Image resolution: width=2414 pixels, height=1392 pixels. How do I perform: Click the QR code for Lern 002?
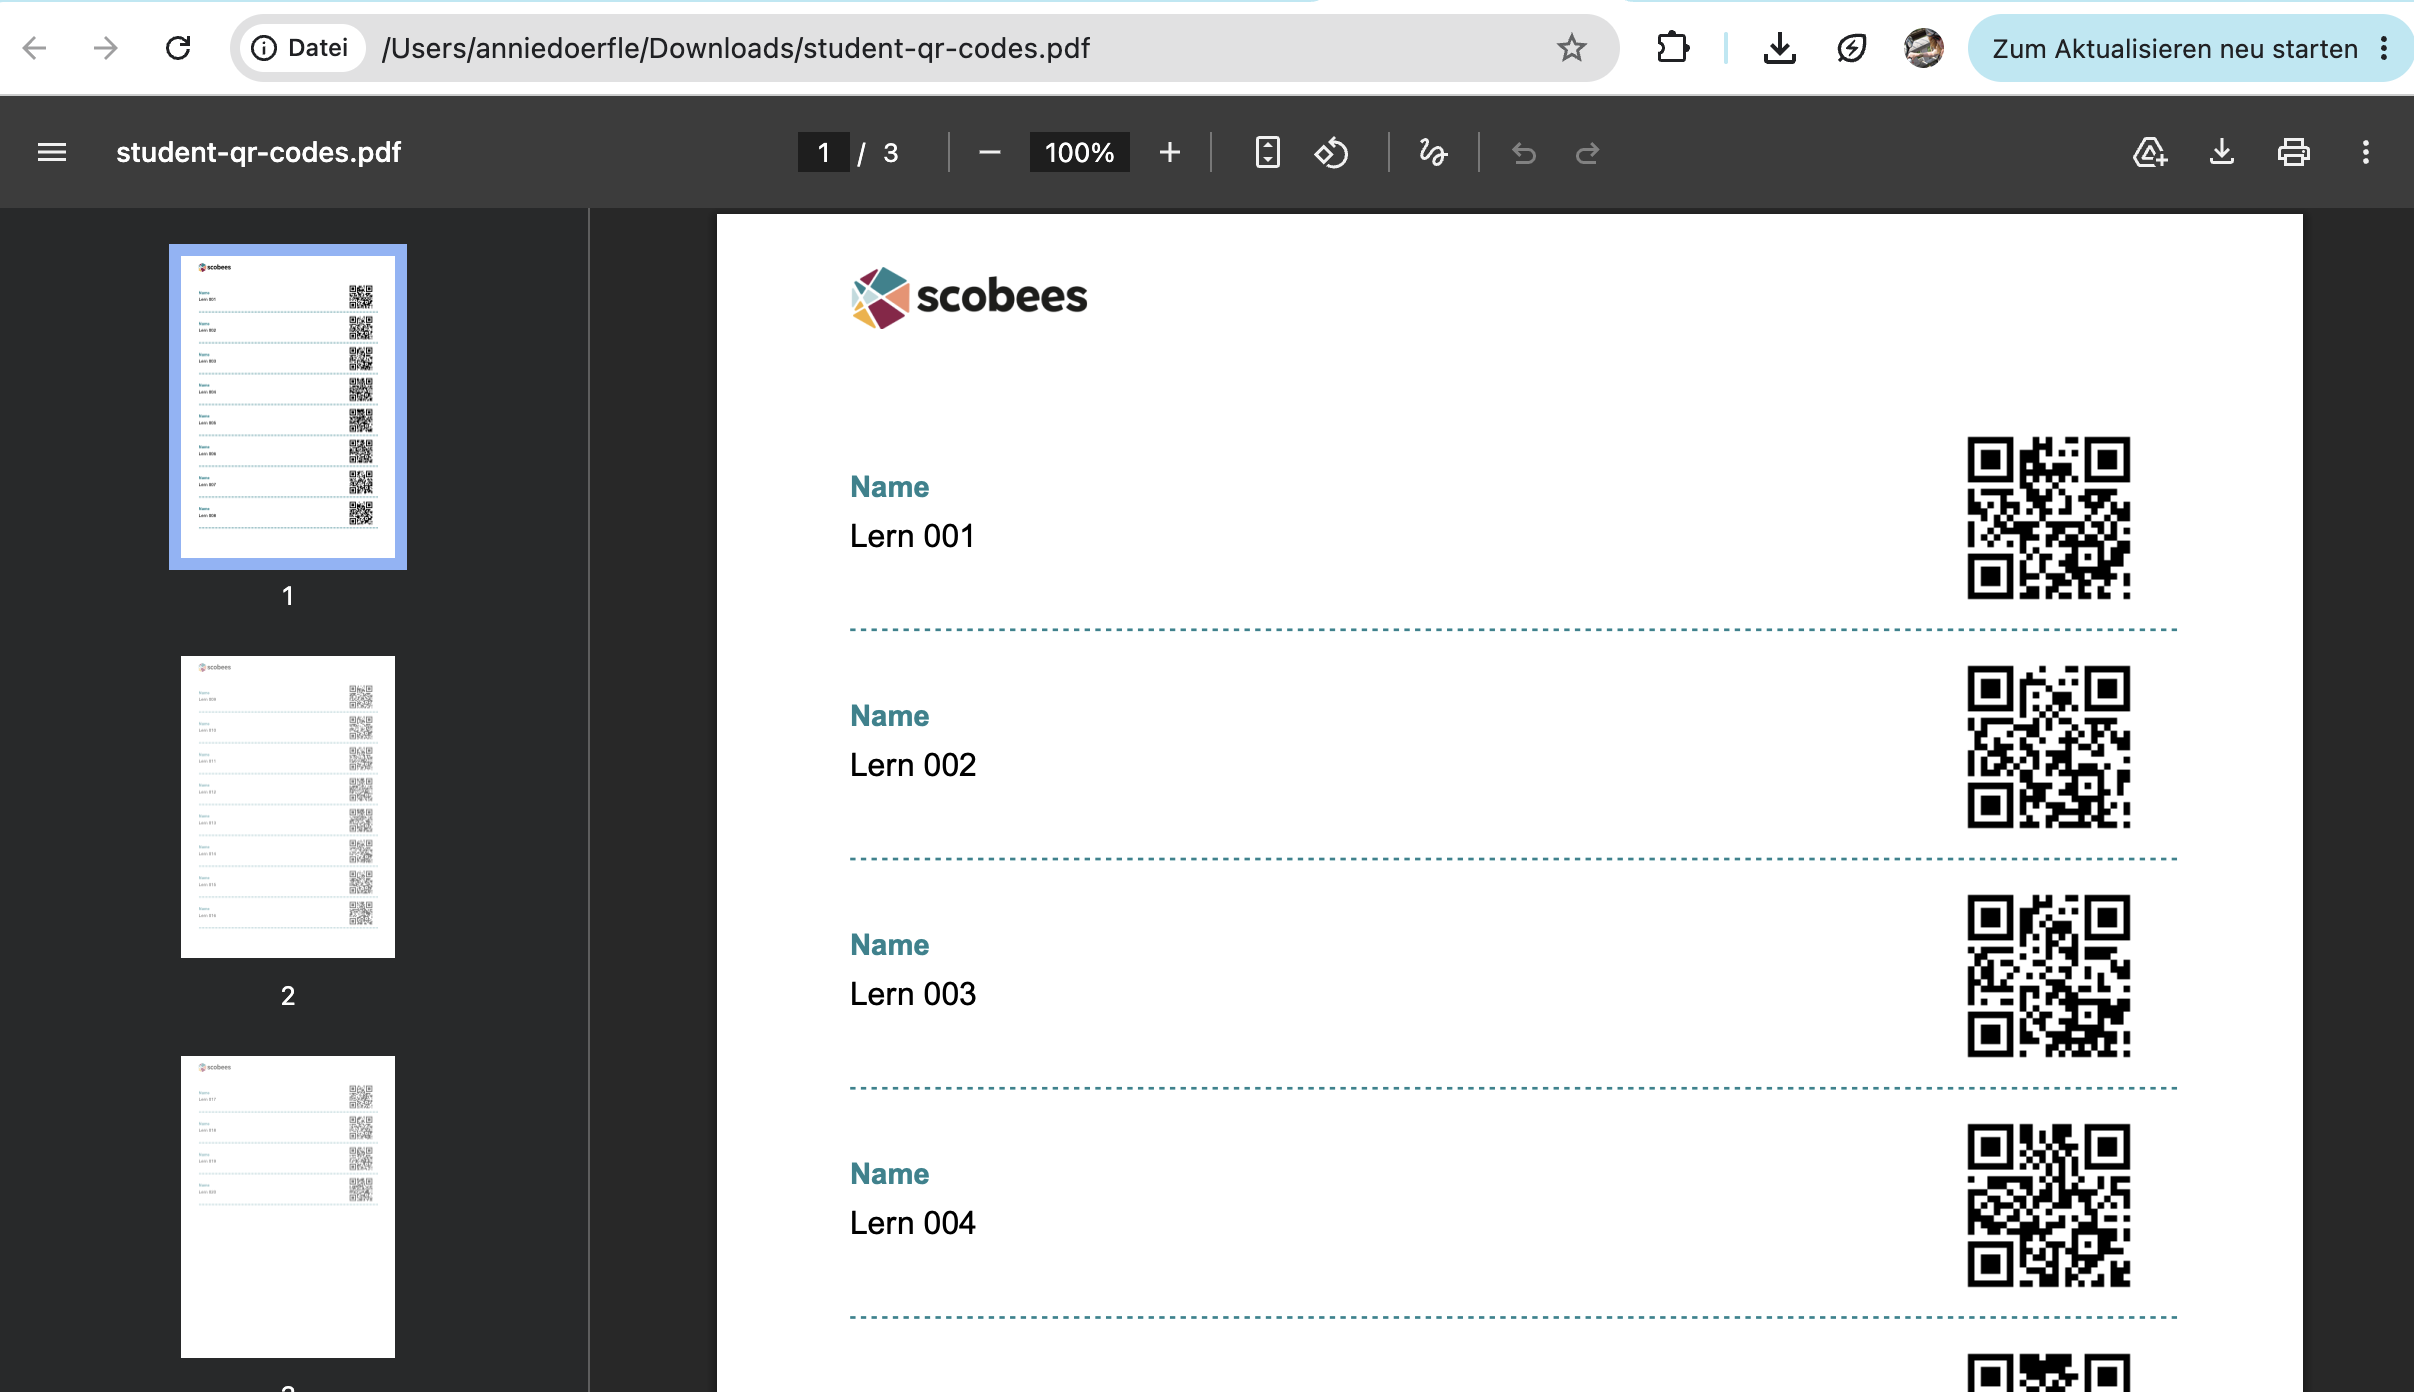point(2049,747)
